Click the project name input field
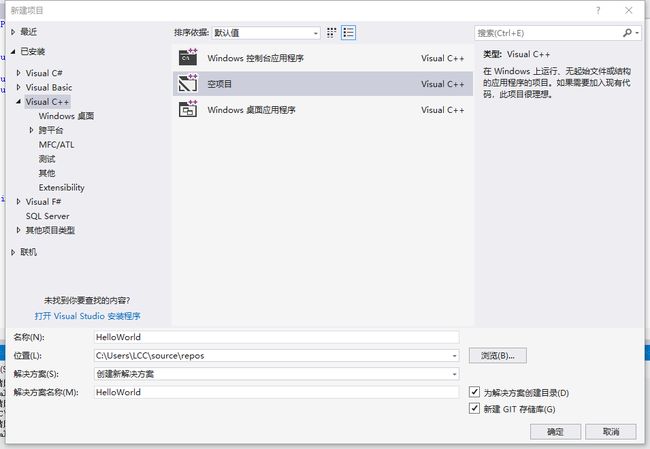 (x=276, y=337)
